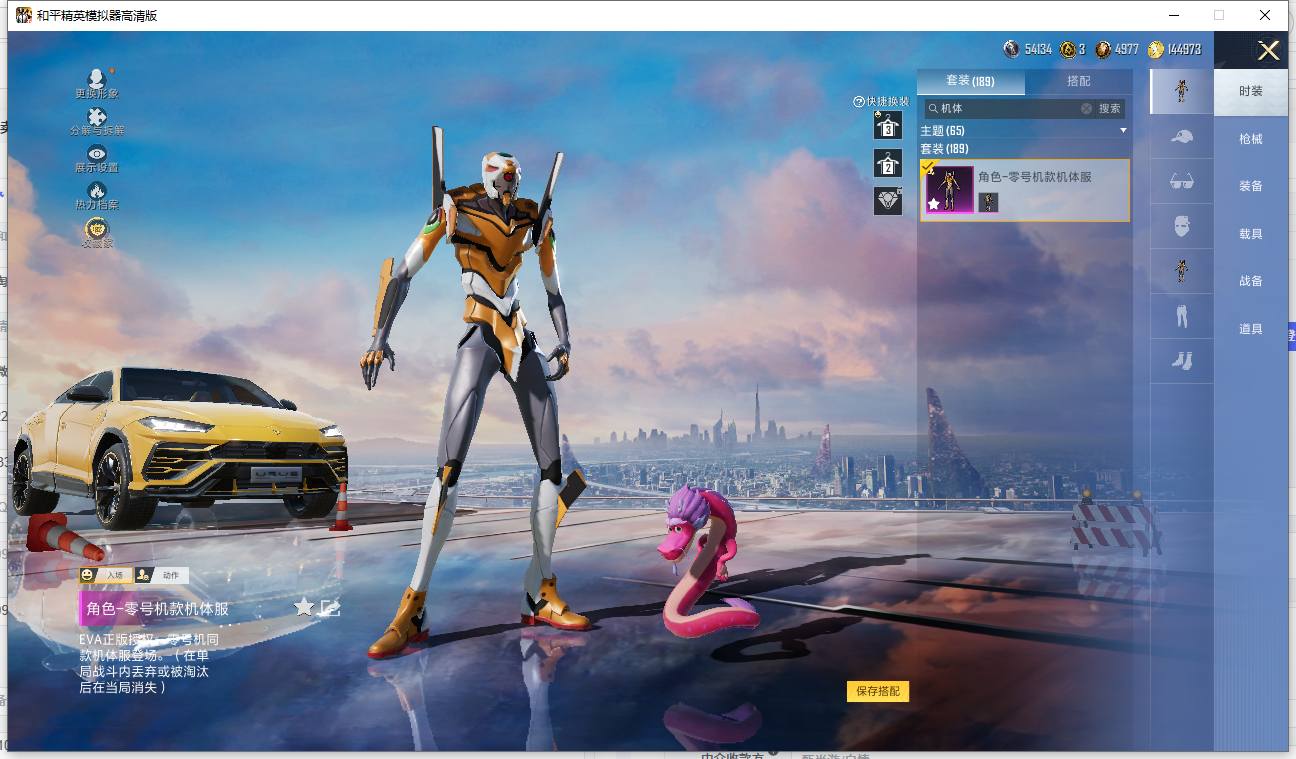Screen dimensions: 1296x759
Task: Focus the search field containing 机体
Action: tap(1008, 108)
